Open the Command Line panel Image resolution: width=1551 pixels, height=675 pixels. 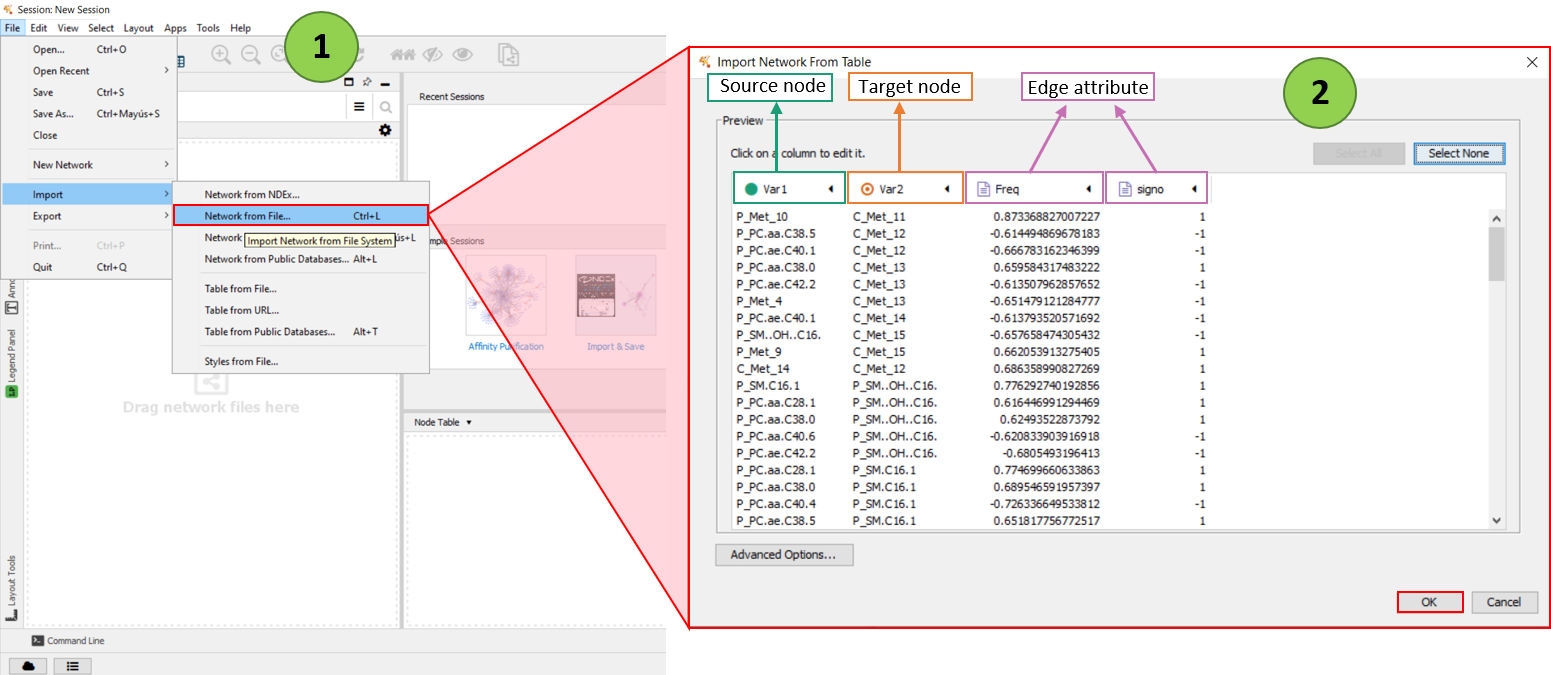point(67,641)
